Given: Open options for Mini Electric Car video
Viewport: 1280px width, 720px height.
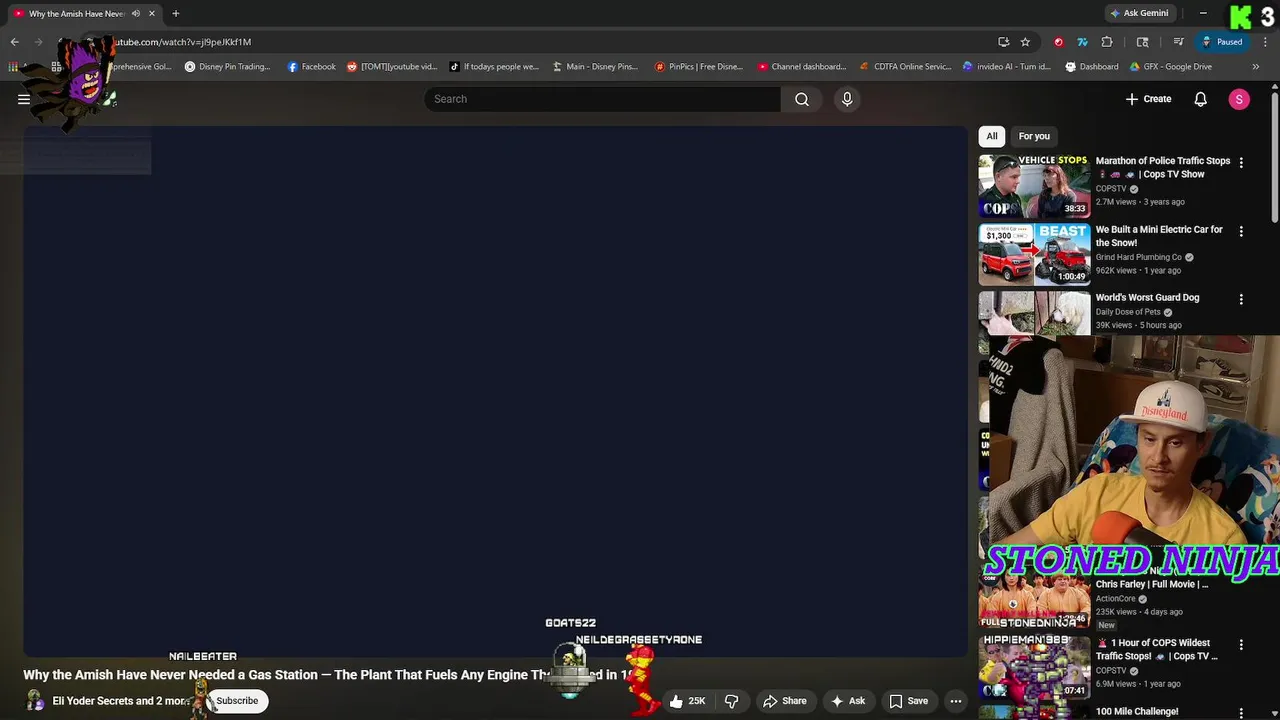Looking at the screenshot, I should click(1241, 231).
